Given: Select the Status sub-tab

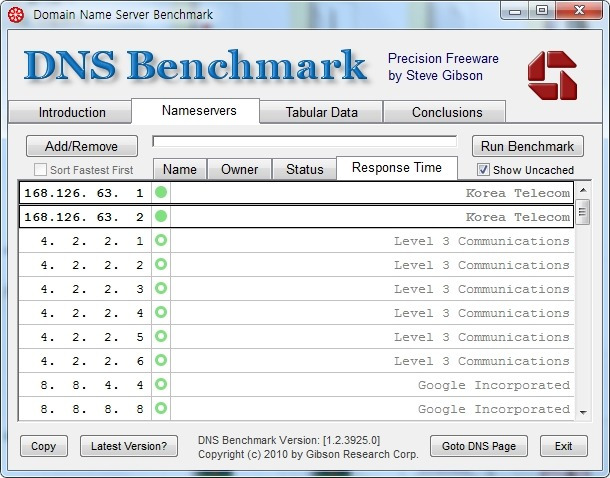Looking at the screenshot, I should click(x=305, y=170).
